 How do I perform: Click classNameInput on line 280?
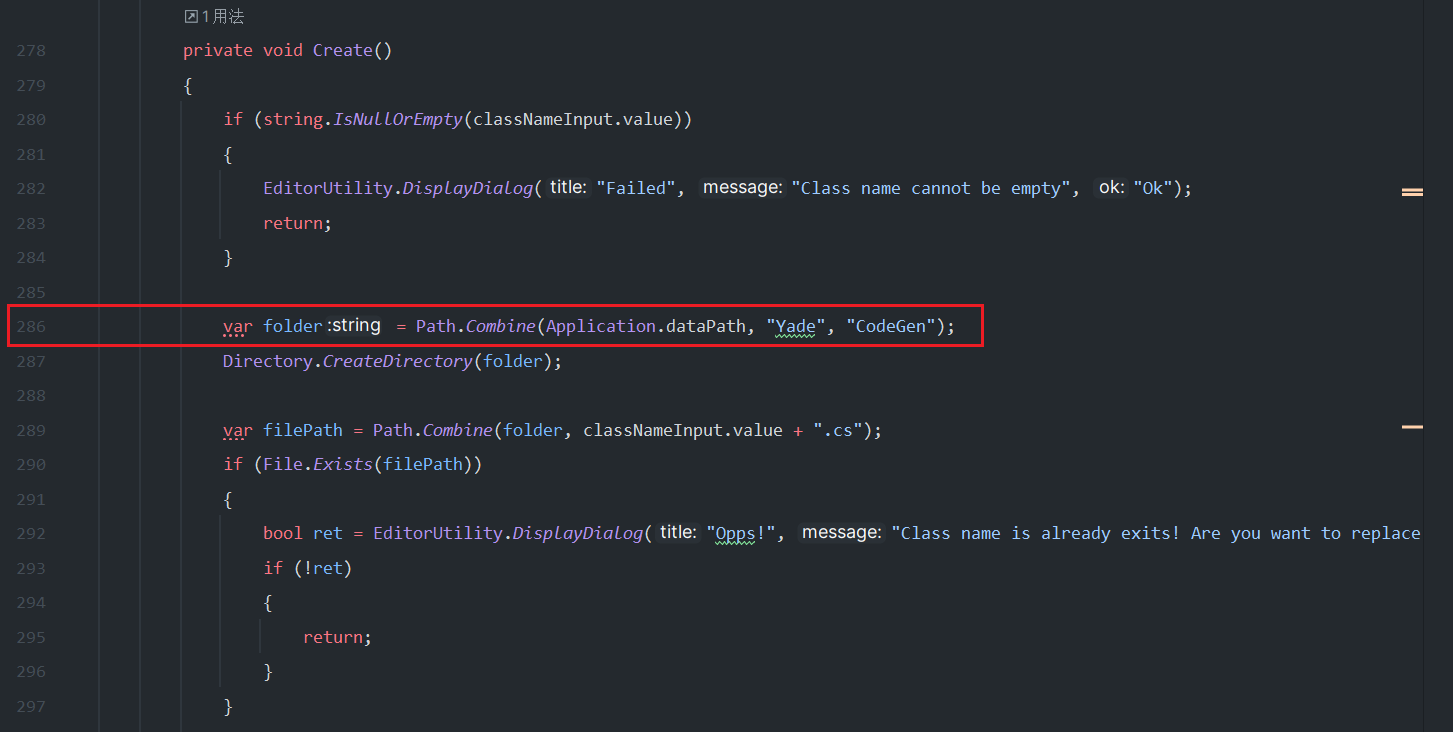(x=542, y=119)
